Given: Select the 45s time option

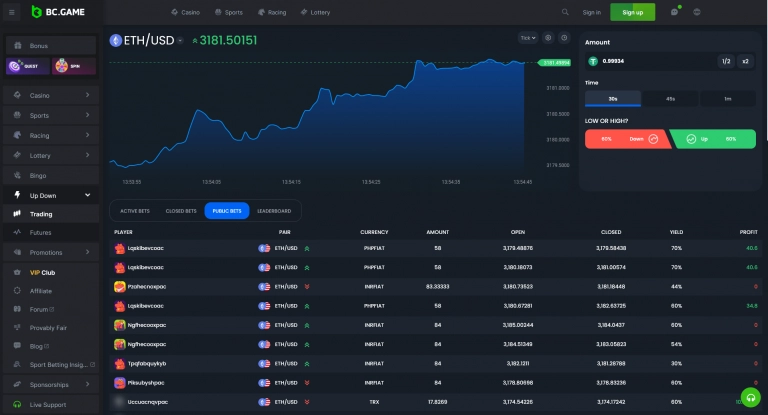Looking at the screenshot, I should pos(670,98).
